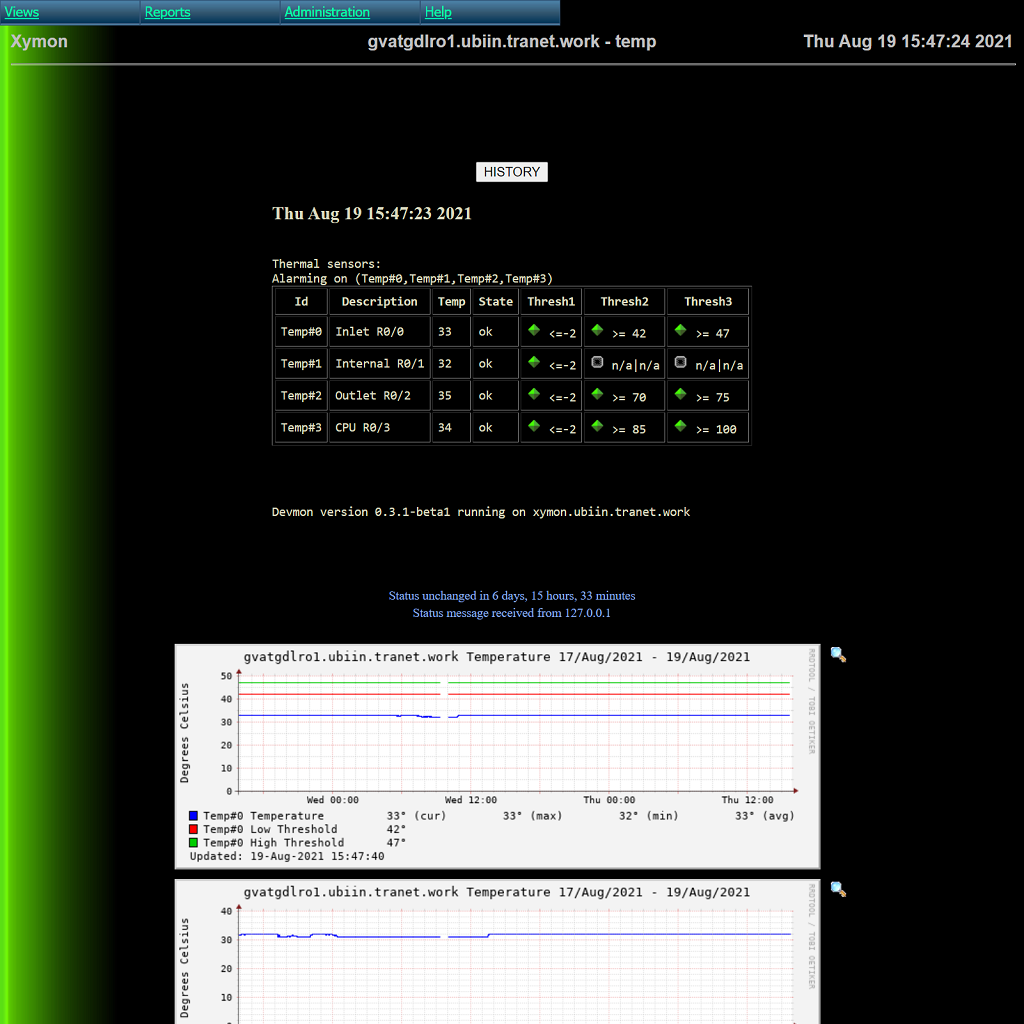Click green Thresh1 status icon for Temp#0
This screenshot has height=1024, width=1024.
534,330
